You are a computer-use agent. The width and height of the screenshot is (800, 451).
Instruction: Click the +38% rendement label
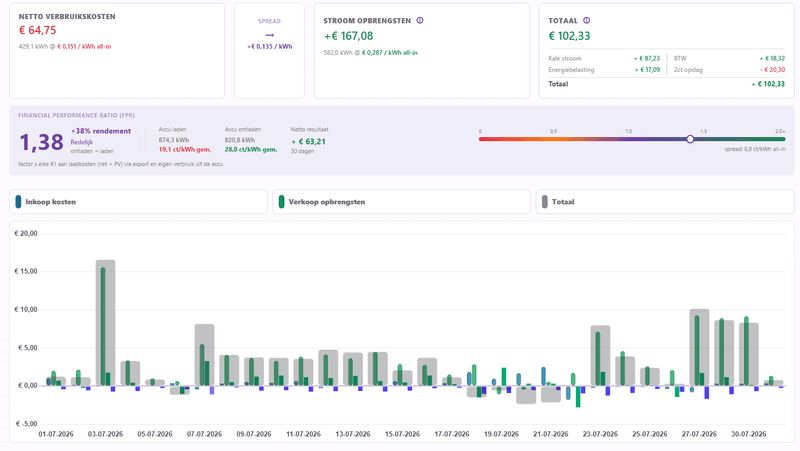point(101,131)
